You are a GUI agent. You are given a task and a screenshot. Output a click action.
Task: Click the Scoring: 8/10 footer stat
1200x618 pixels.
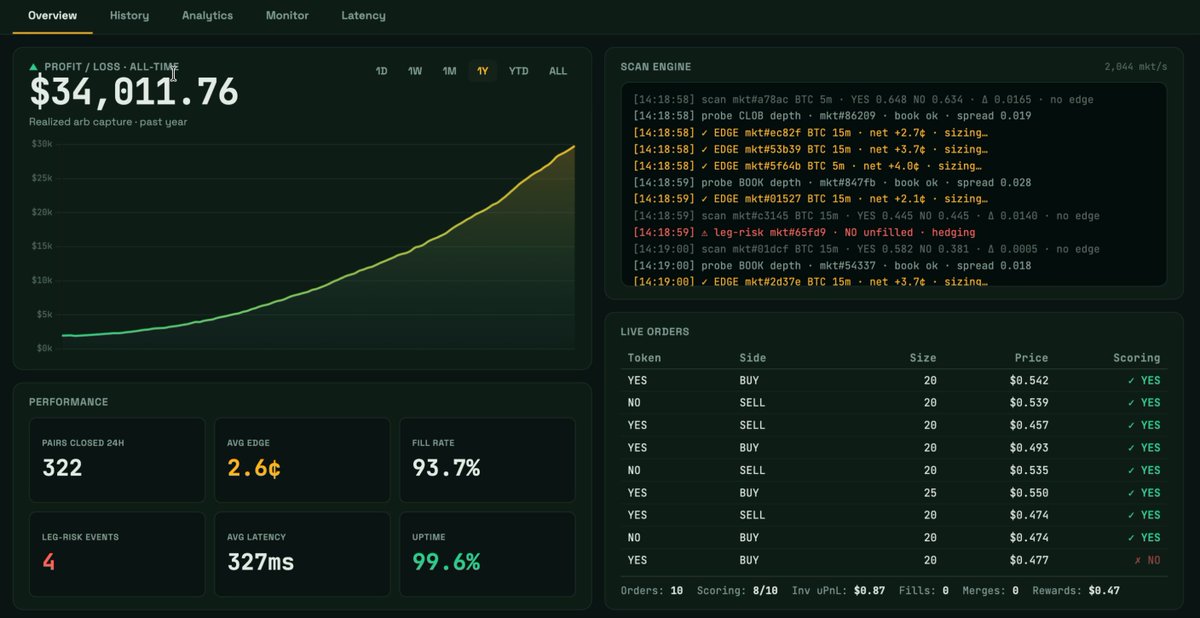coord(737,591)
